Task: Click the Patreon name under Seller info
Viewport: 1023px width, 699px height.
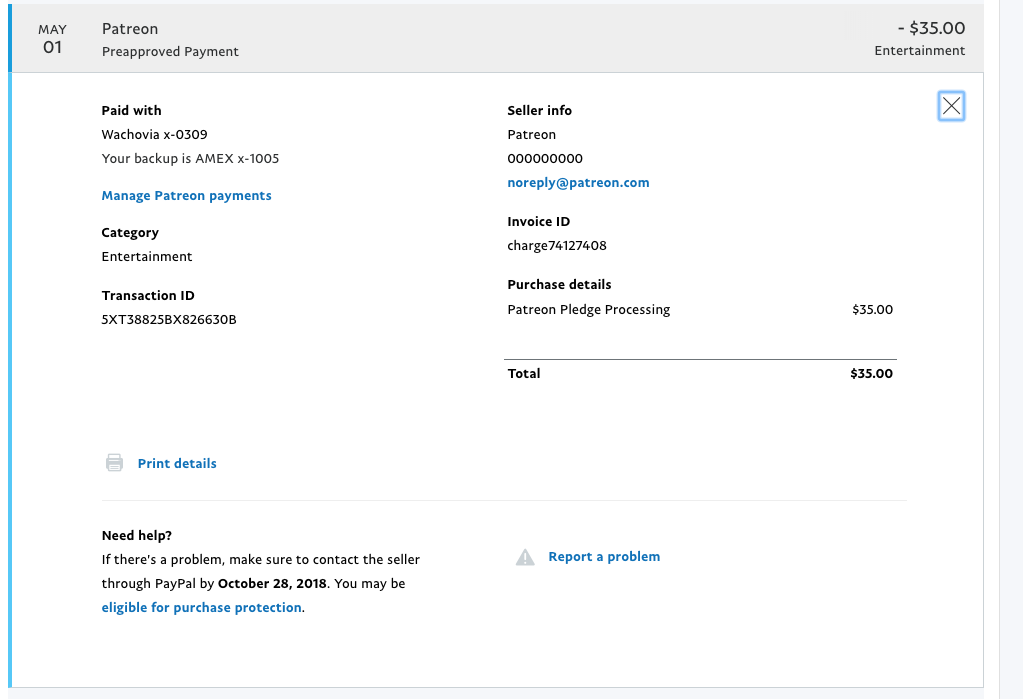Action: point(532,134)
